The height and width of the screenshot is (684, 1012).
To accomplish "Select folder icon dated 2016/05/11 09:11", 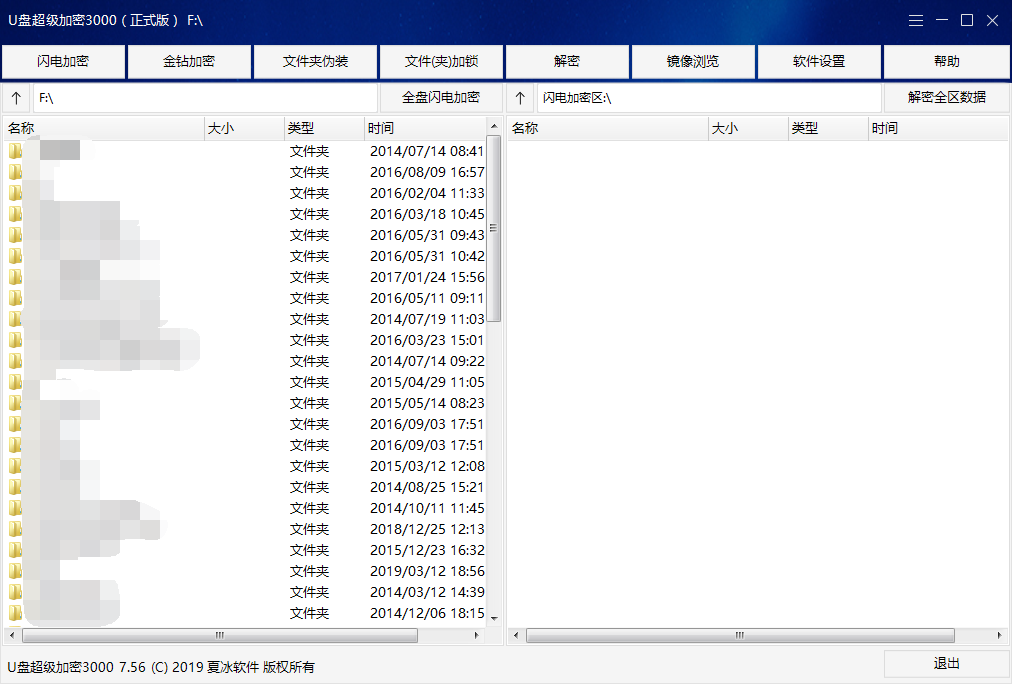I will pyautogui.click(x=15, y=298).
